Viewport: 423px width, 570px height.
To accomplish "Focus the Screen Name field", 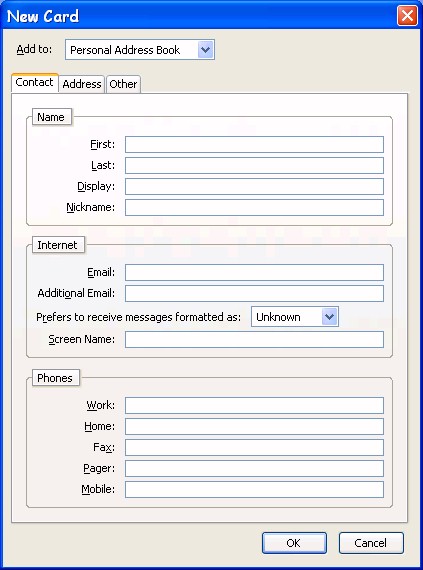I will [x=254, y=339].
